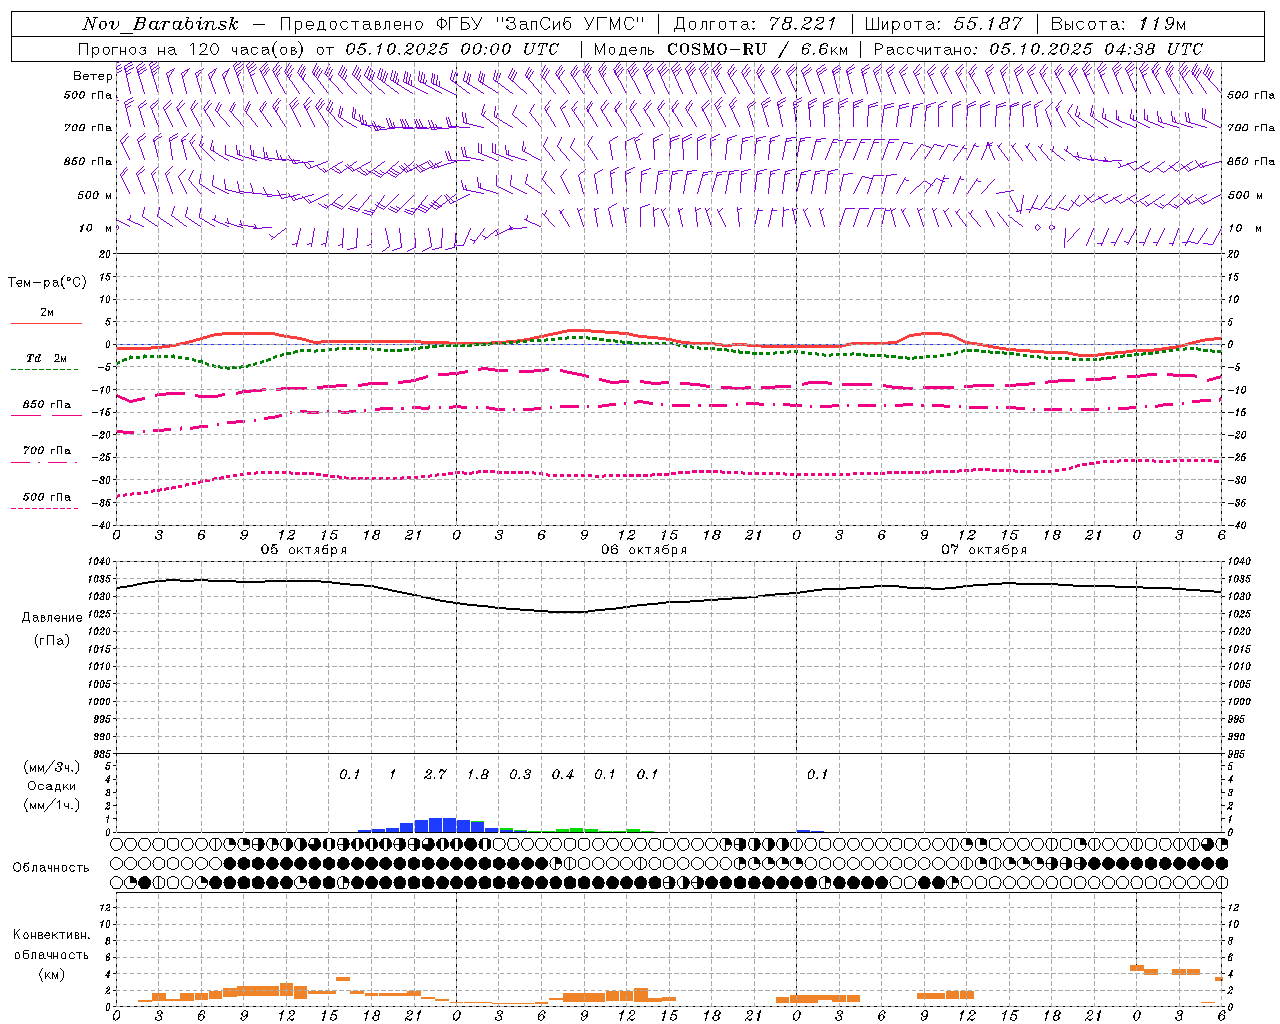Click the 'Тем-ра(°C)' temperature label
The width and height of the screenshot is (1280, 1024).
pyautogui.click(x=47, y=283)
